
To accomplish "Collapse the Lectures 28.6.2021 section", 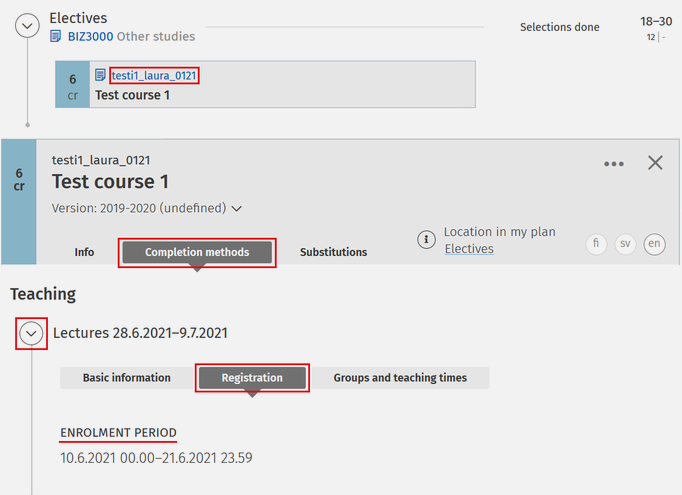I will (x=32, y=333).
